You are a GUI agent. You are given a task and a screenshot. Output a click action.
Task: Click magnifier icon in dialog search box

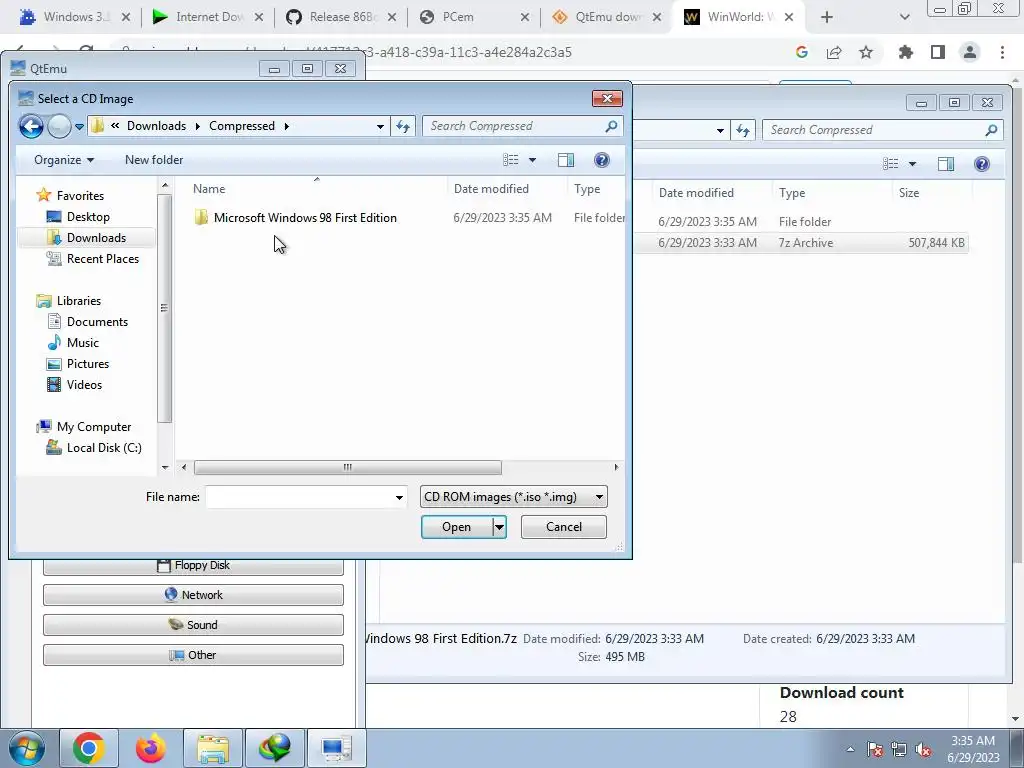pyautogui.click(x=611, y=126)
